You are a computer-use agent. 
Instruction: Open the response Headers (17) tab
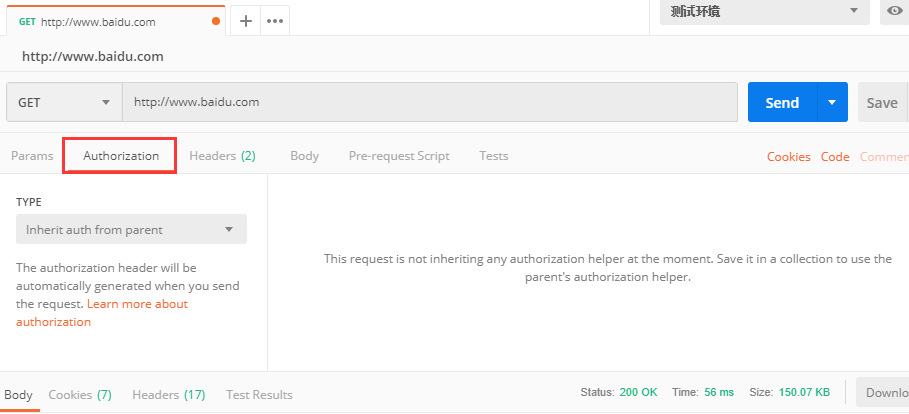click(169, 394)
